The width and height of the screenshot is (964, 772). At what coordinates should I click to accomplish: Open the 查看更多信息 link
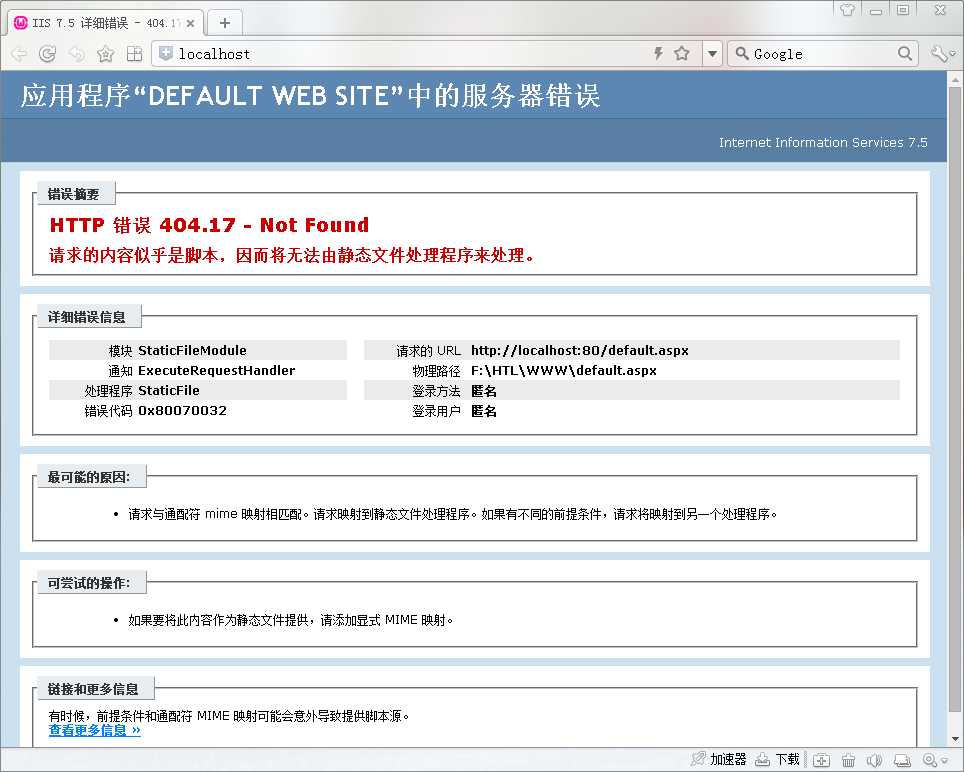tap(95, 730)
